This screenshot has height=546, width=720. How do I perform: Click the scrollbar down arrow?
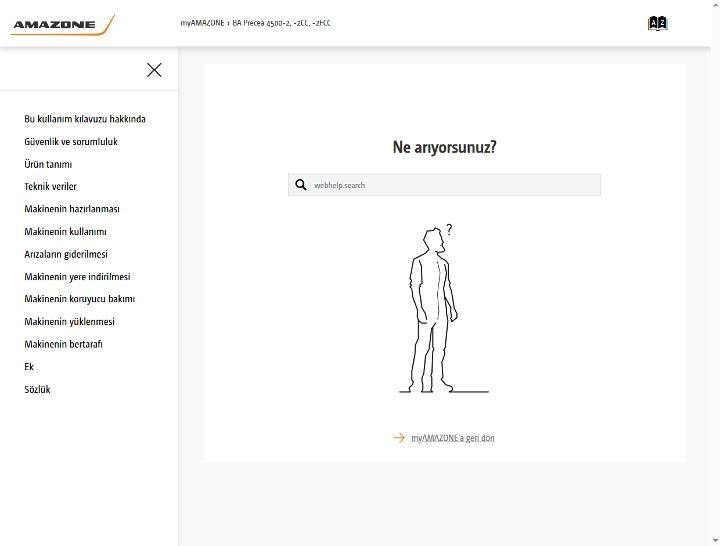tap(715, 541)
